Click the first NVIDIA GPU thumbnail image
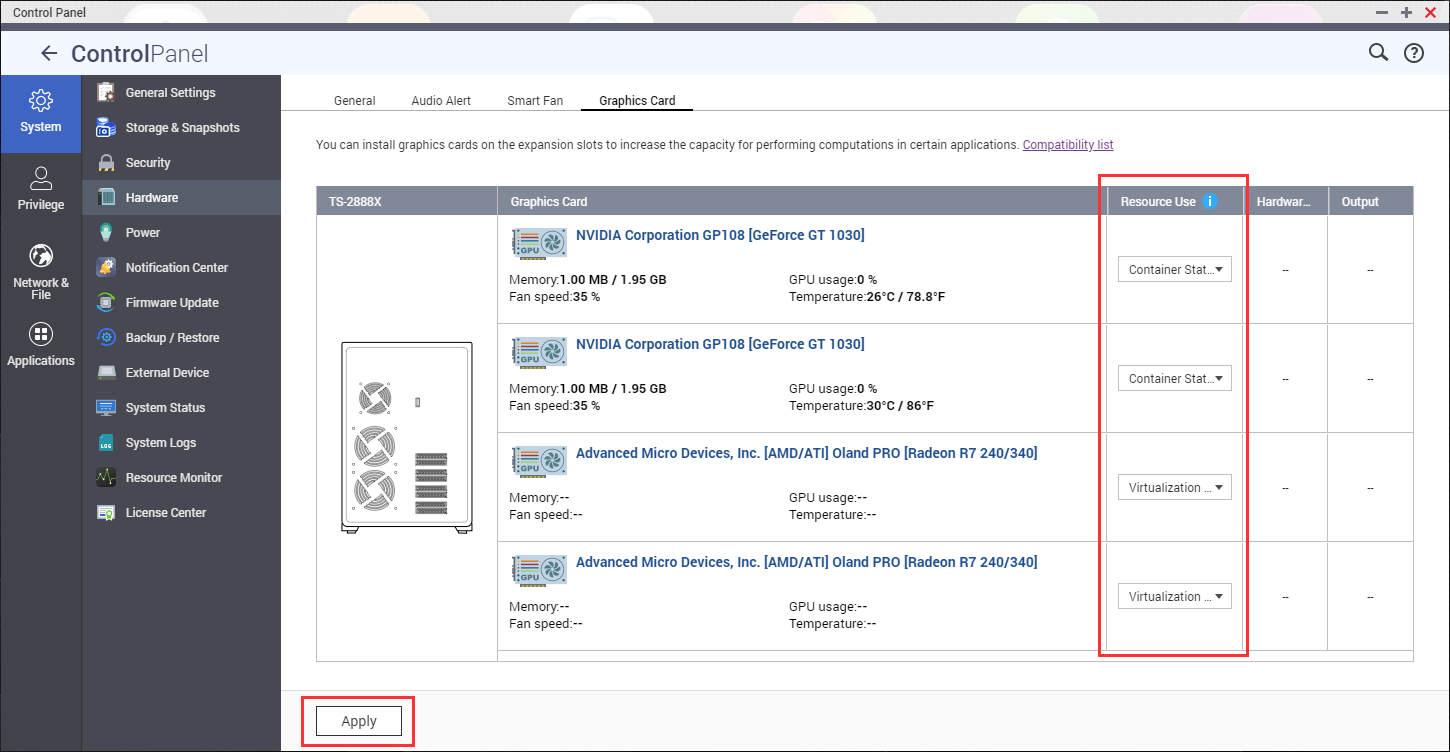Viewport: 1450px width, 752px height. point(538,242)
